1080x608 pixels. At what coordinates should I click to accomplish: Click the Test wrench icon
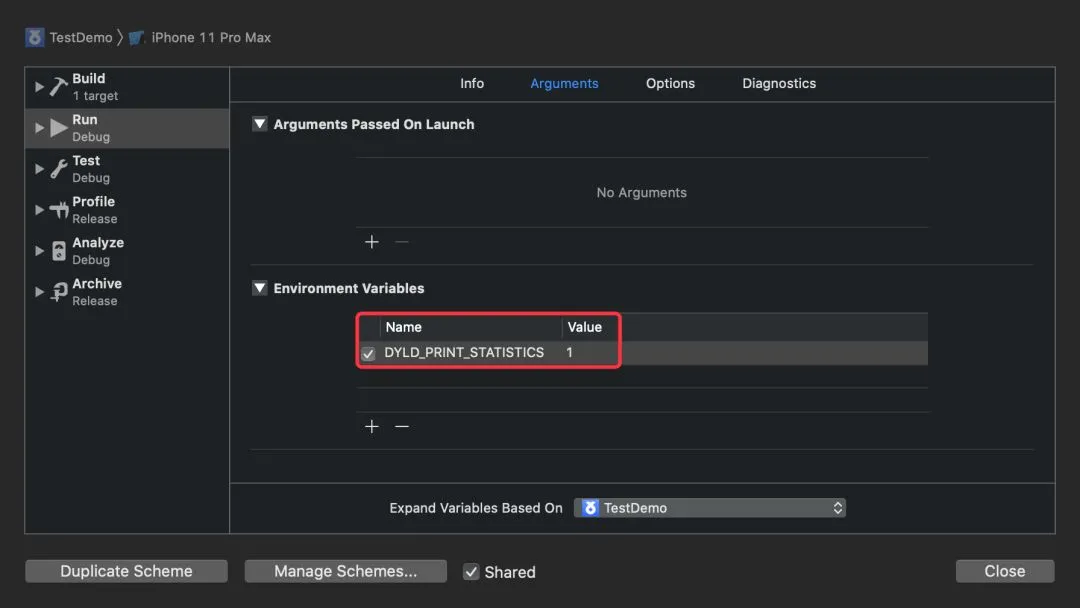pos(59,169)
